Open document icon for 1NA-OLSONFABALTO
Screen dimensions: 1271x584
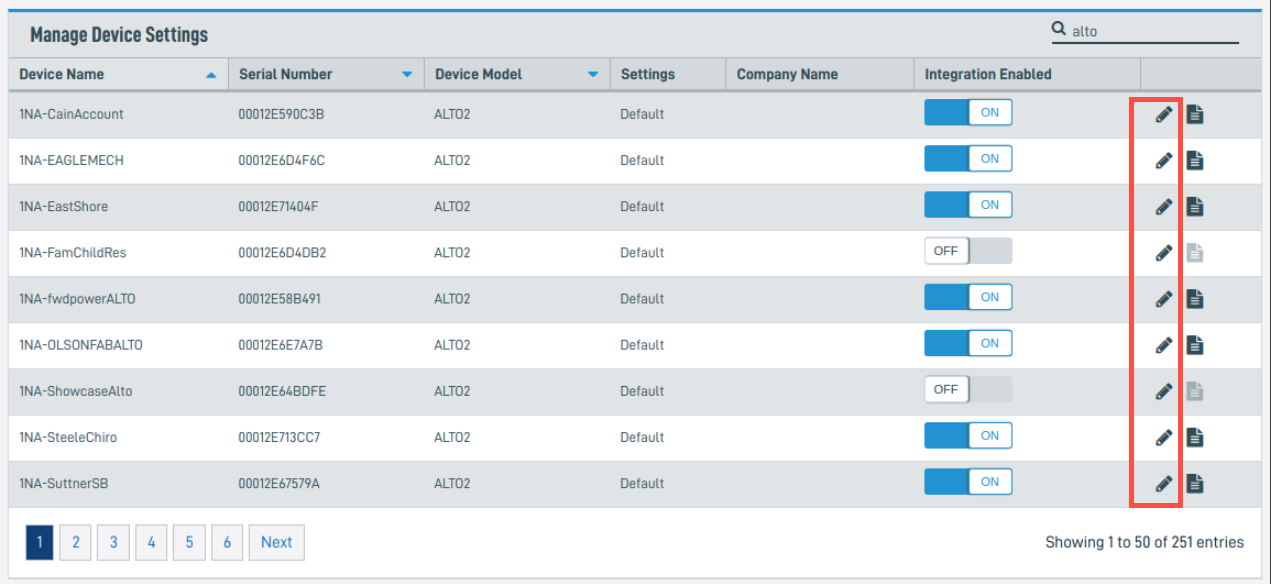[x=1195, y=344]
